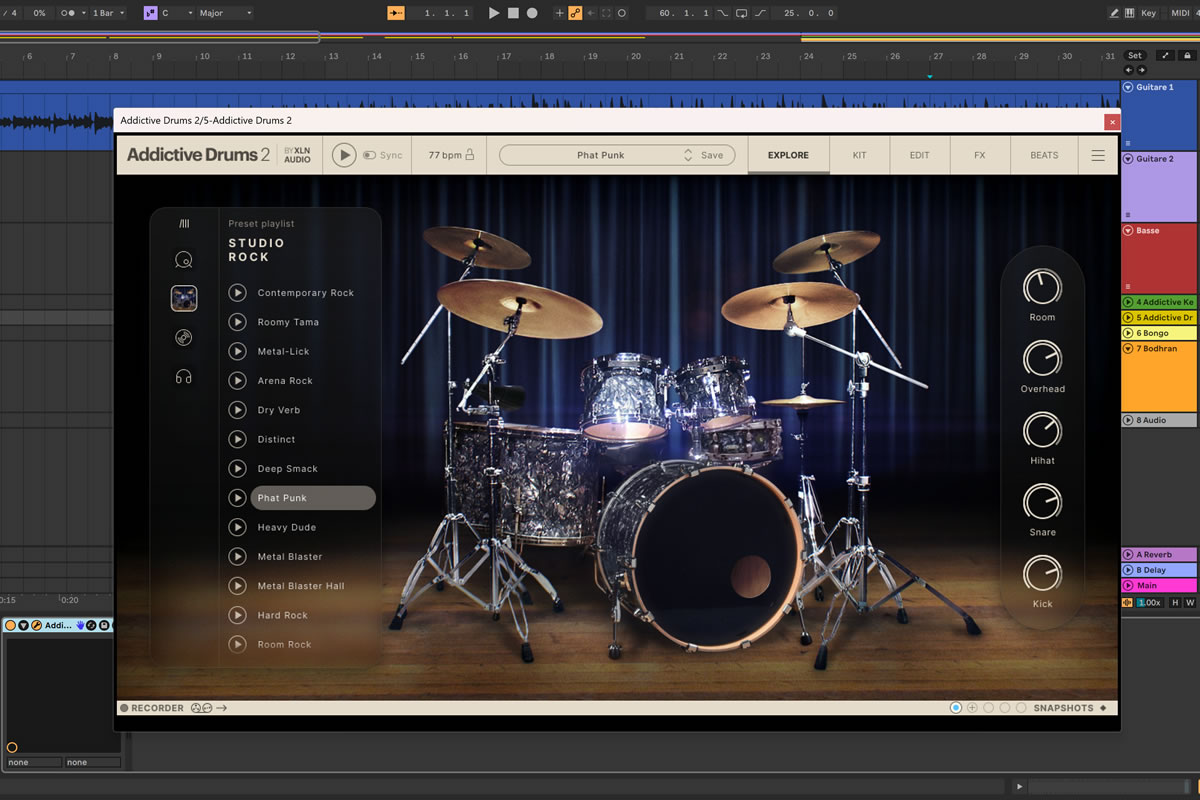Click the W width button
The width and height of the screenshot is (1200, 800).
1190,602
